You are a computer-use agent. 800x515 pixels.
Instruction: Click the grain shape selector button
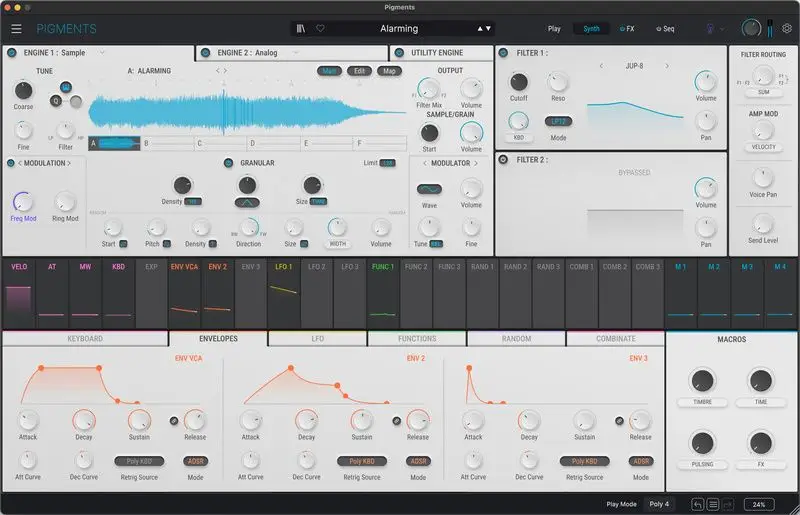pos(247,203)
